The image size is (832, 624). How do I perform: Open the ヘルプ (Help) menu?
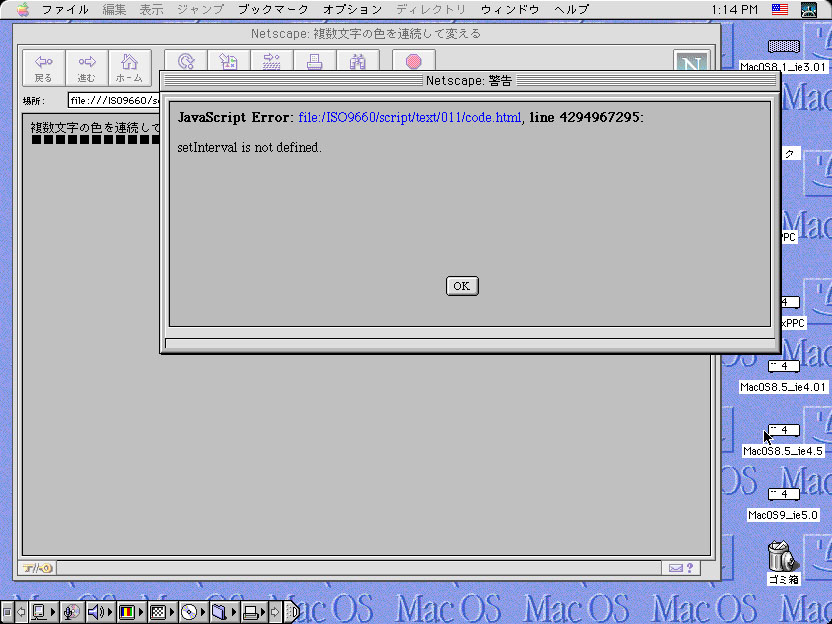[x=571, y=10]
